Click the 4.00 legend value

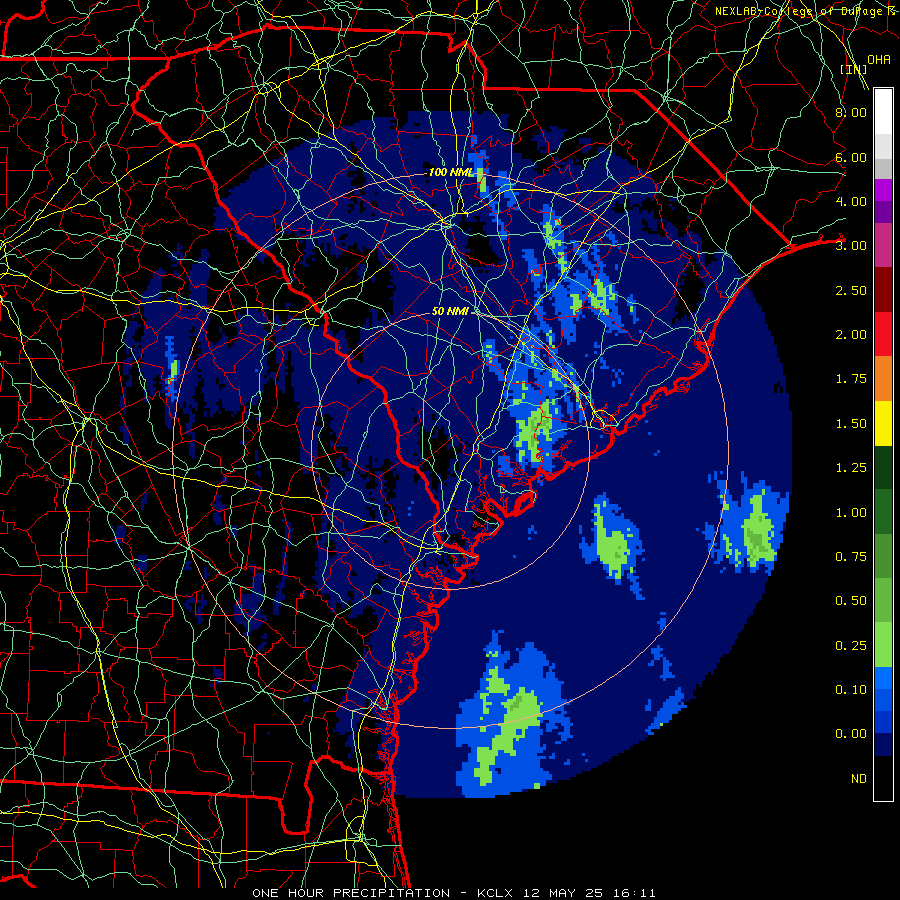(x=851, y=201)
